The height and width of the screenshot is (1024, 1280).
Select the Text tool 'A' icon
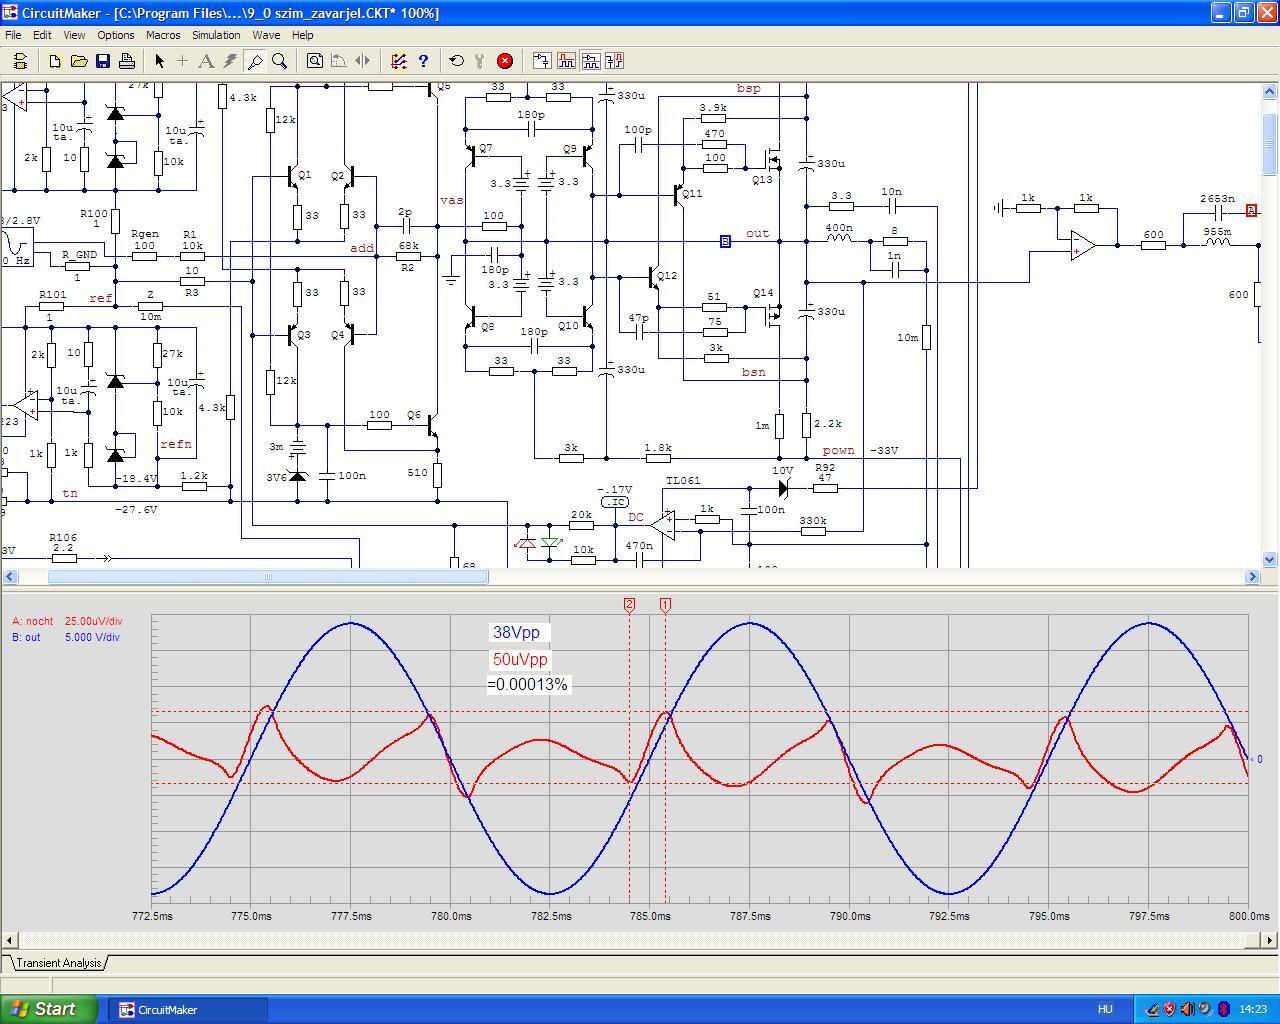(206, 61)
